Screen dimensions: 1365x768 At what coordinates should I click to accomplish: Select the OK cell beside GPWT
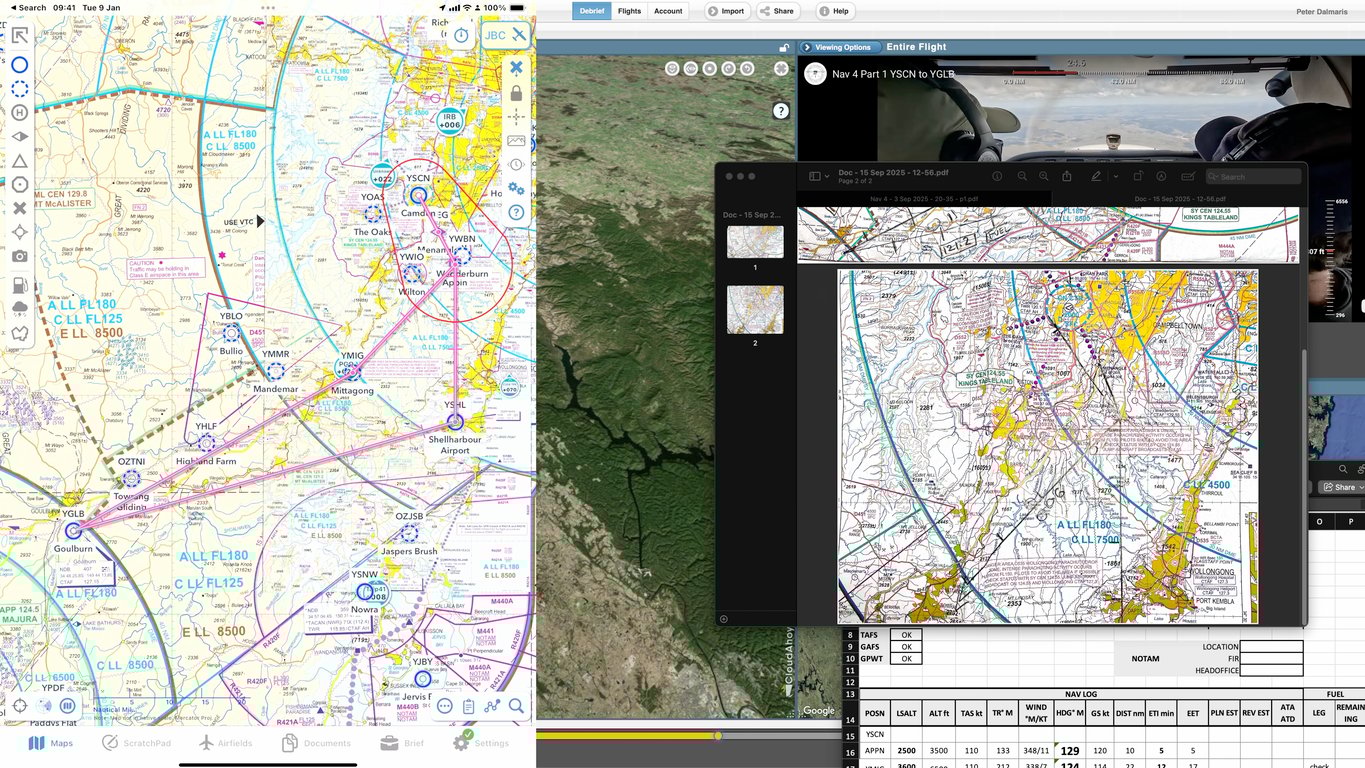(x=906, y=659)
